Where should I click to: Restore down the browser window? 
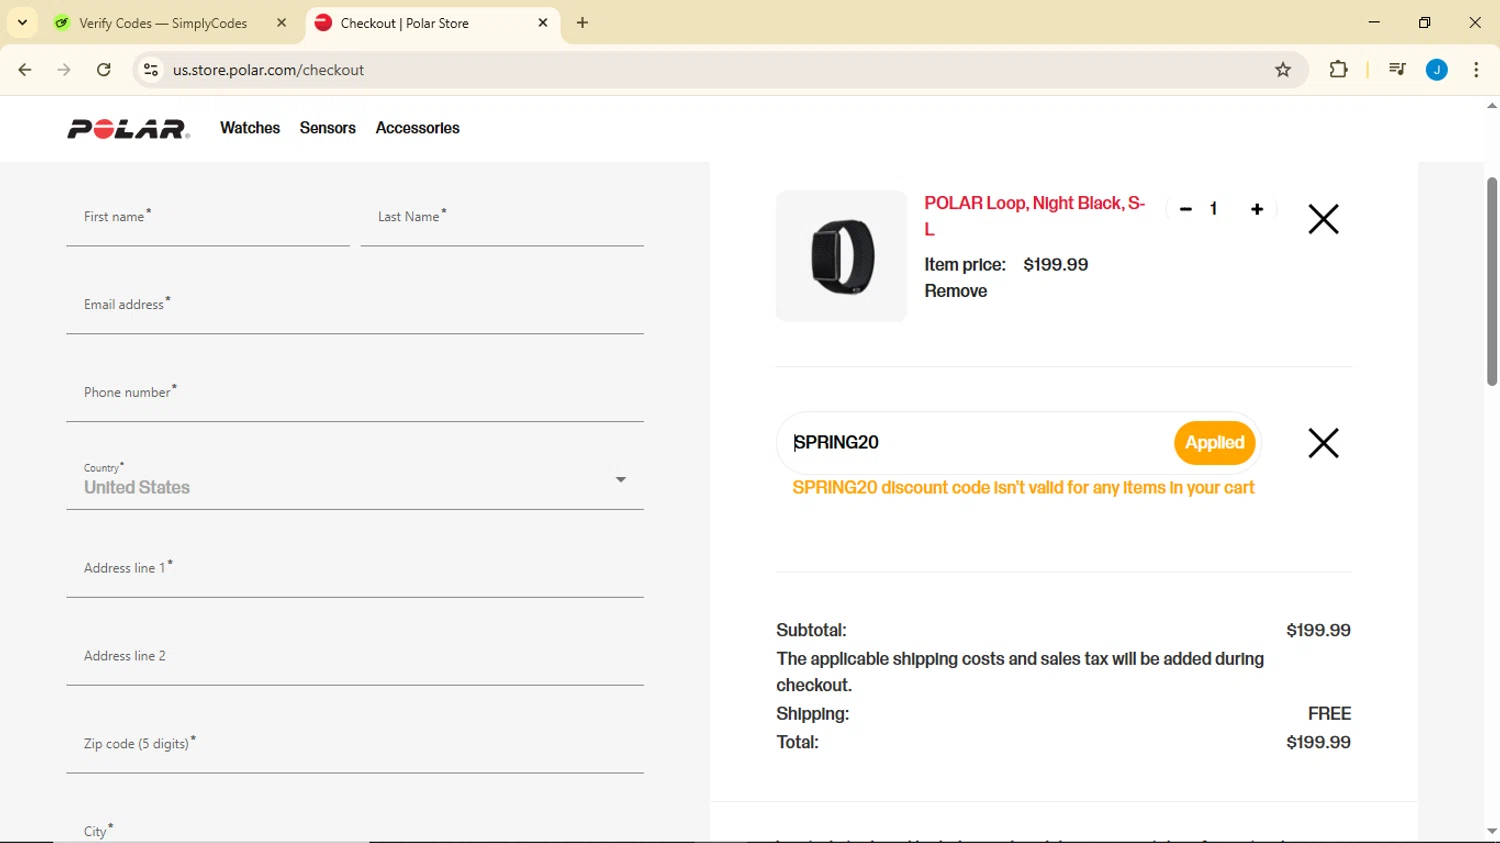pyautogui.click(x=1424, y=22)
